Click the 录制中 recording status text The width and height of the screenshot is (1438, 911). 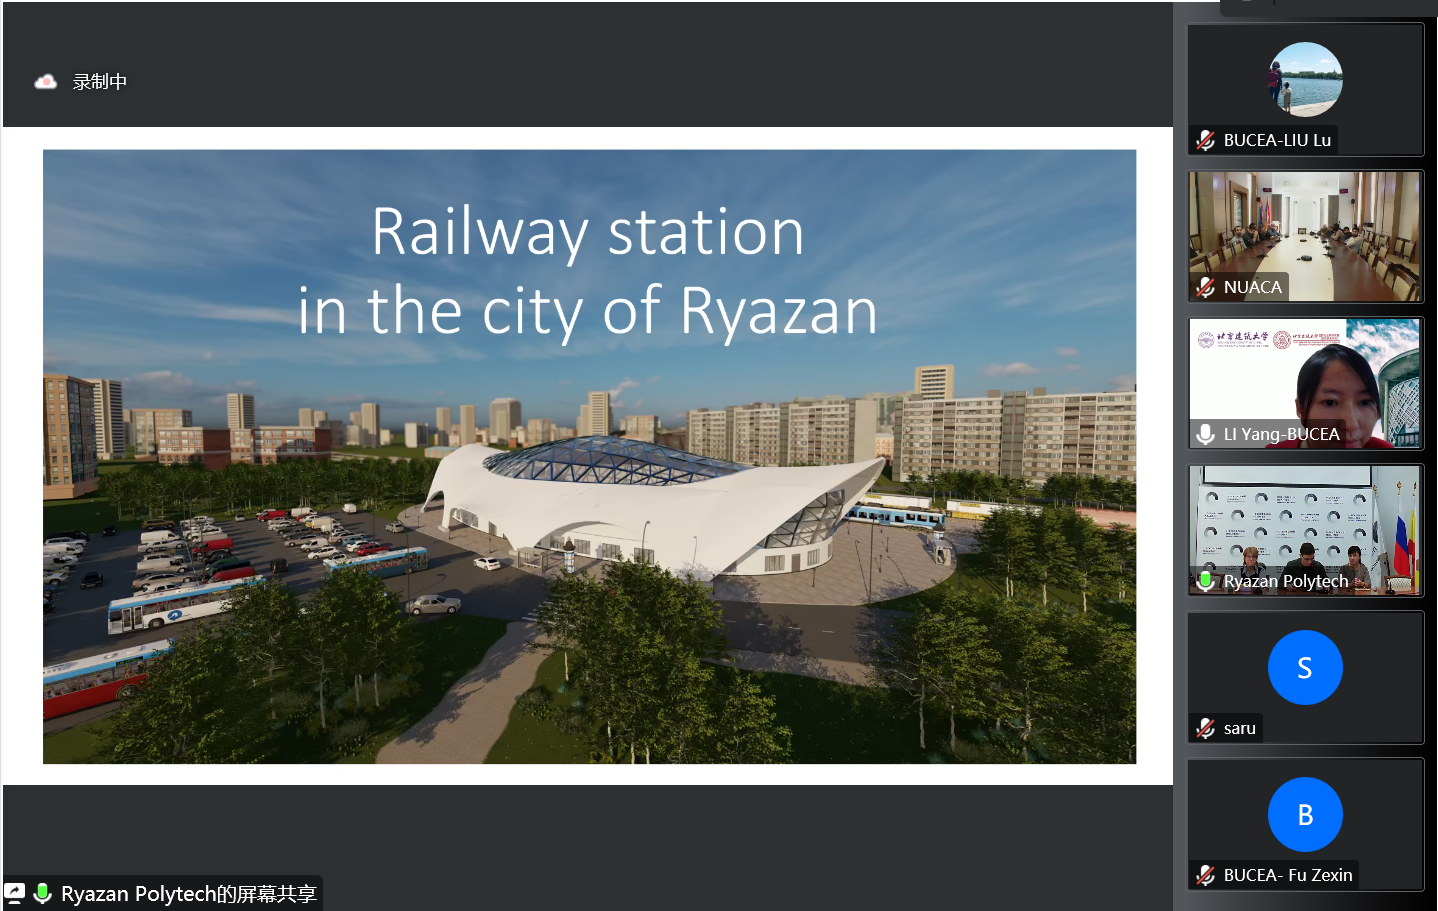coord(99,82)
